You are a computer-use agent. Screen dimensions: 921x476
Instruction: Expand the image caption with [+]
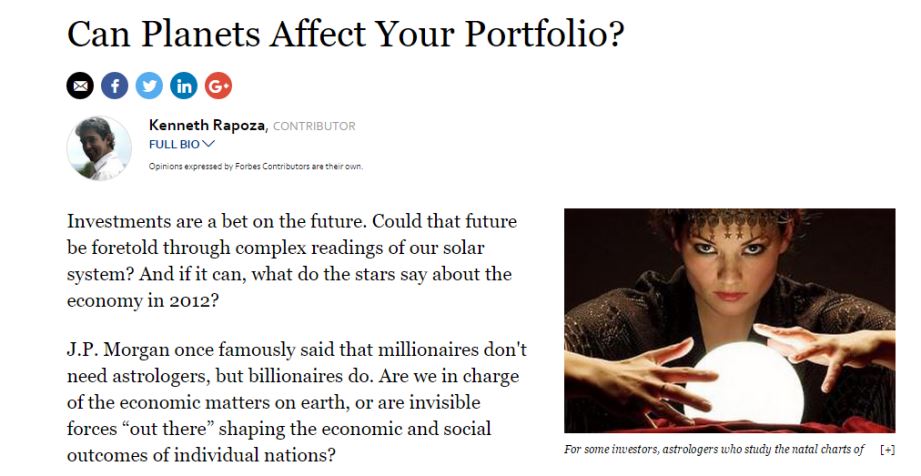pos(888,450)
